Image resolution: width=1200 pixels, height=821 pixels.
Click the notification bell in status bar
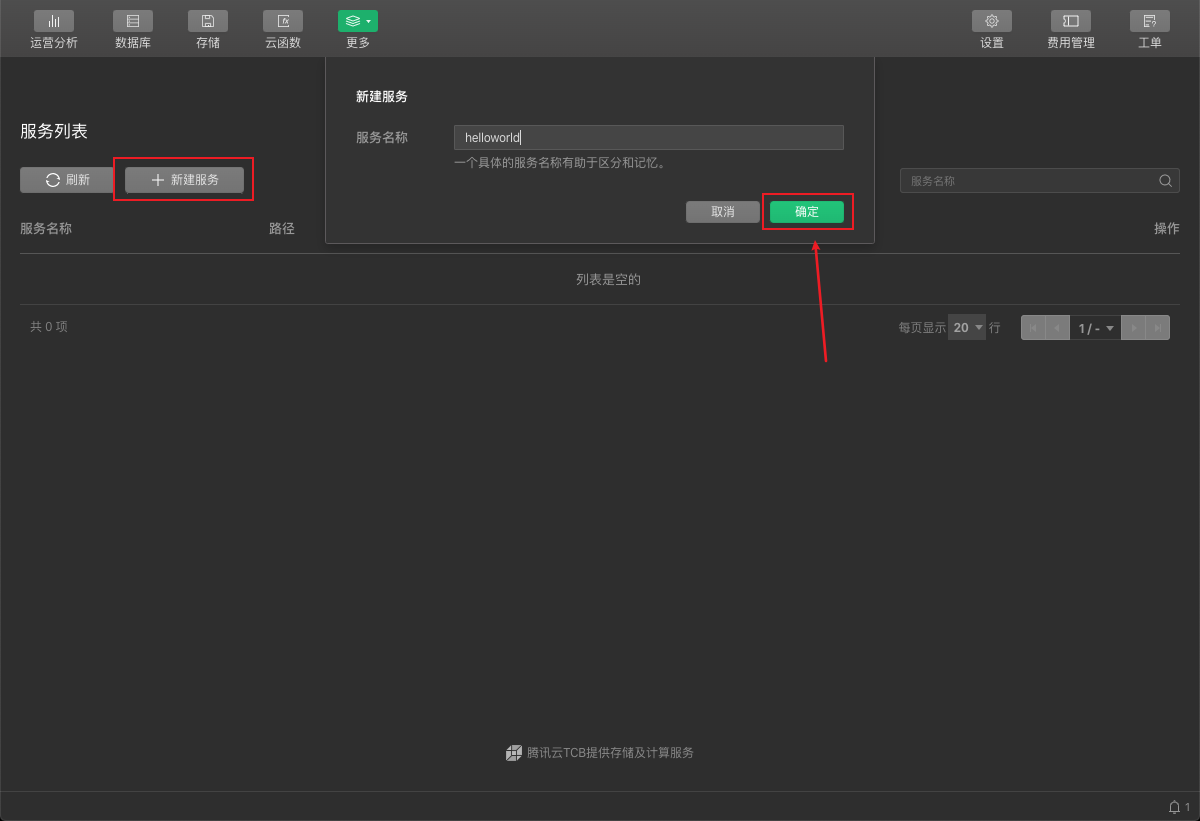[x=1175, y=807]
